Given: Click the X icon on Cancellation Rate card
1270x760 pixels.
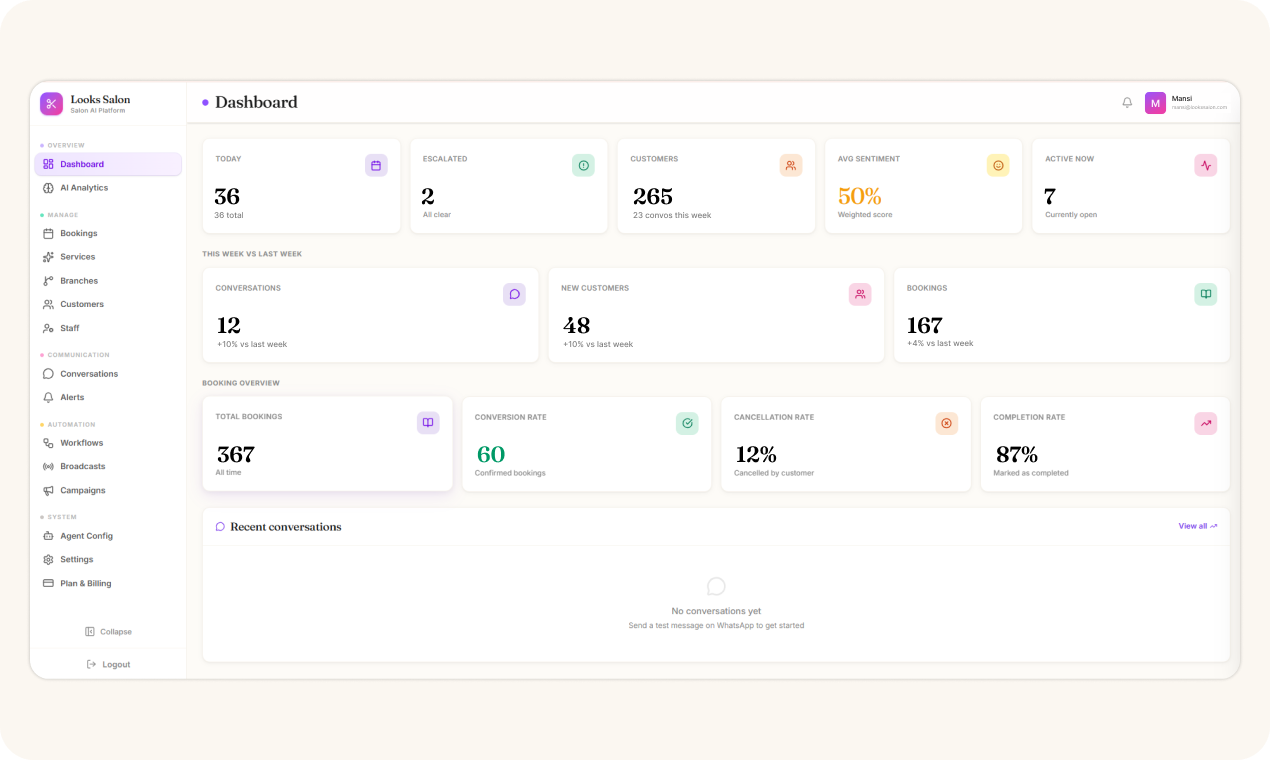Looking at the screenshot, I should tap(947, 423).
